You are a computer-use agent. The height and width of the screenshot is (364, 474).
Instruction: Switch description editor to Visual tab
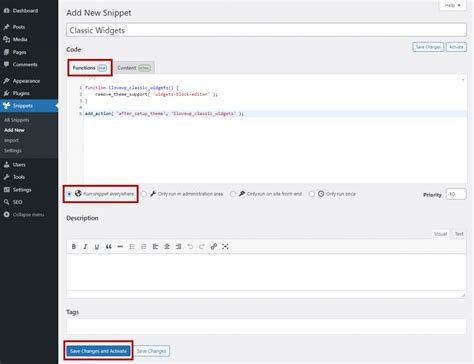pyautogui.click(x=440, y=234)
